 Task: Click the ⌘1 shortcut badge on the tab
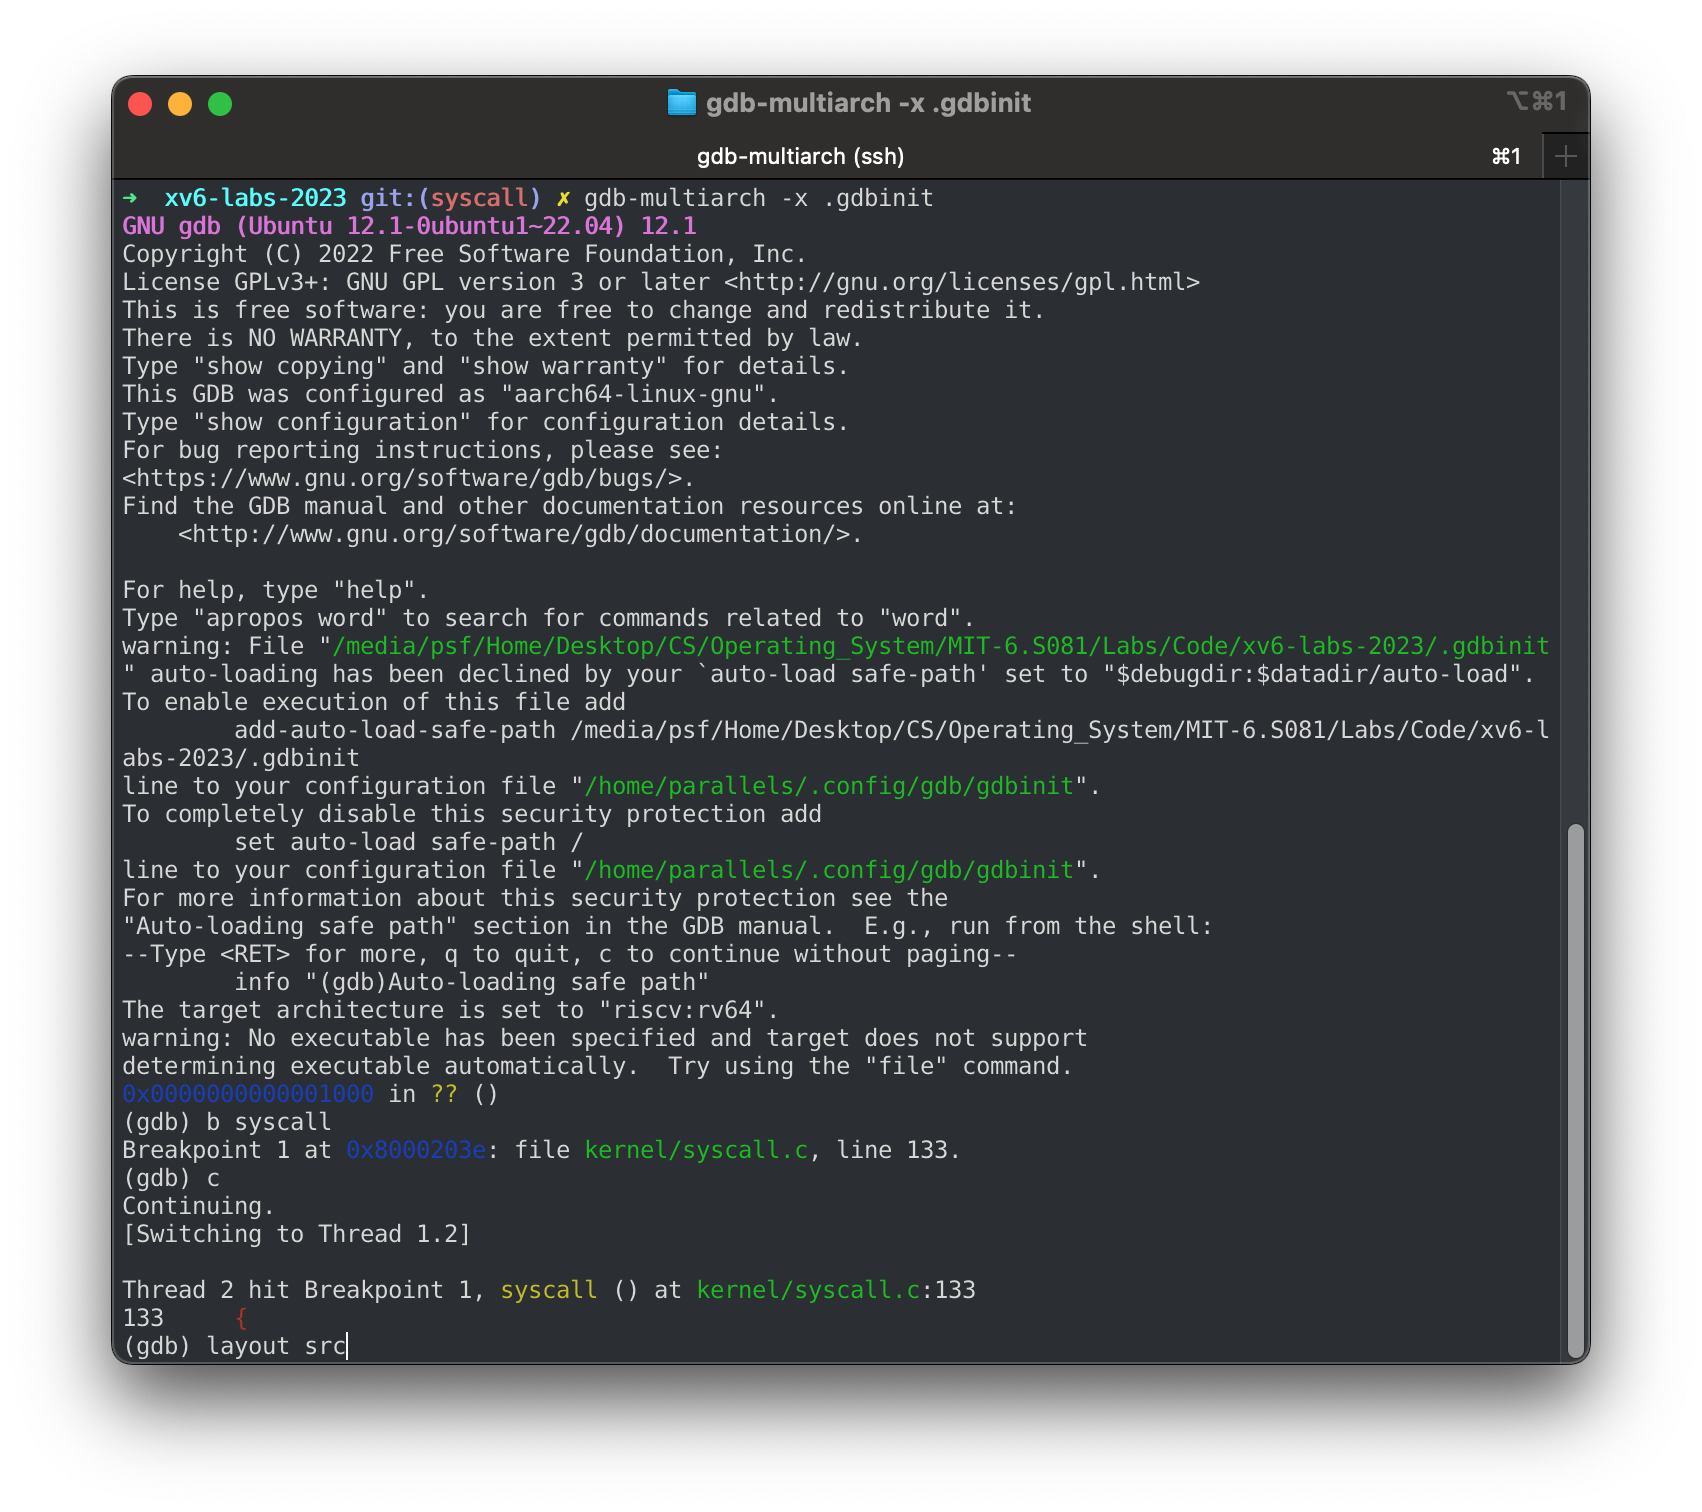(x=1505, y=156)
